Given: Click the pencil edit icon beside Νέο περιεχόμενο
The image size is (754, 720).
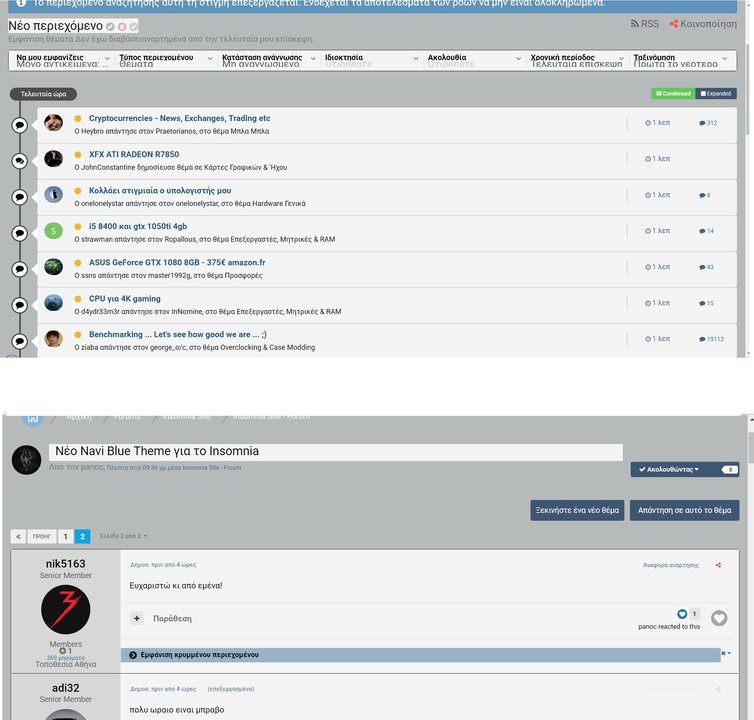Looking at the screenshot, I should click(x=111, y=26).
